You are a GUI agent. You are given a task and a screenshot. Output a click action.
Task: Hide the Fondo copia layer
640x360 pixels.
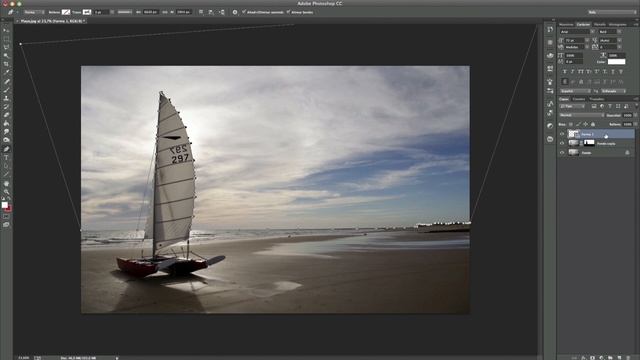pos(562,143)
